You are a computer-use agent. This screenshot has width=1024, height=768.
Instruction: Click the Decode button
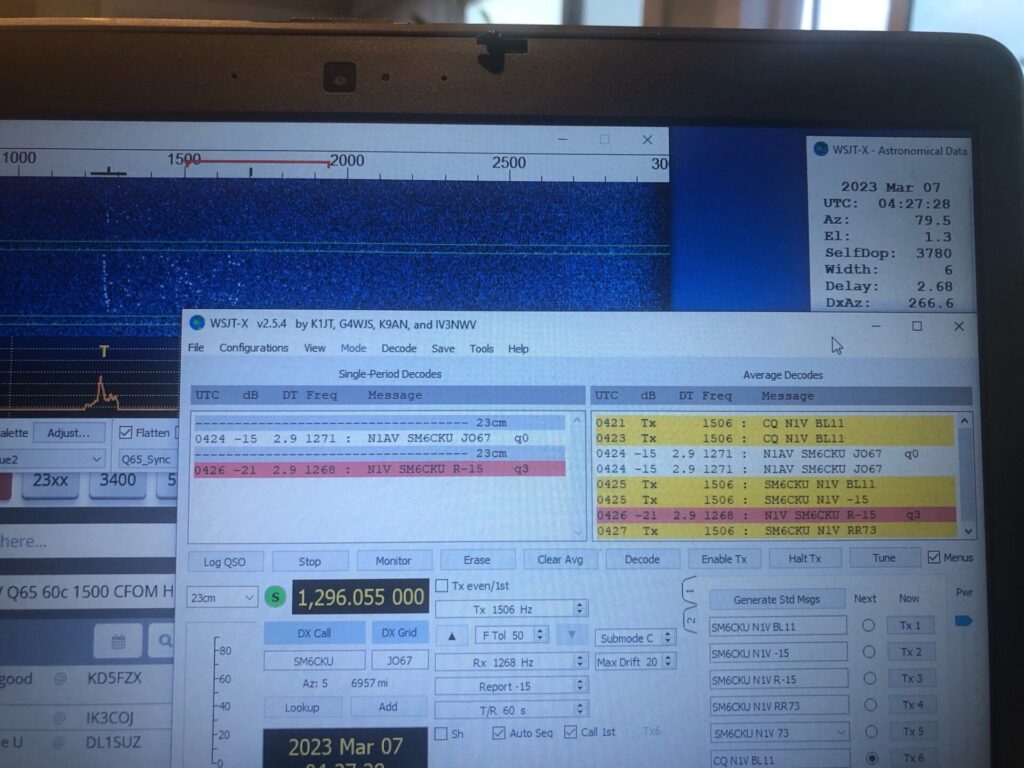coord(642,559)
